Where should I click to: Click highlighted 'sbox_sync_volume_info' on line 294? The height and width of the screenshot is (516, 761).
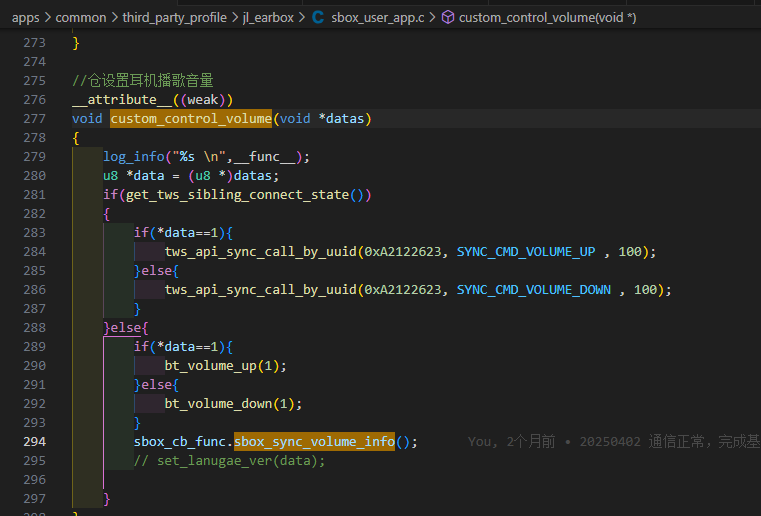314,442
